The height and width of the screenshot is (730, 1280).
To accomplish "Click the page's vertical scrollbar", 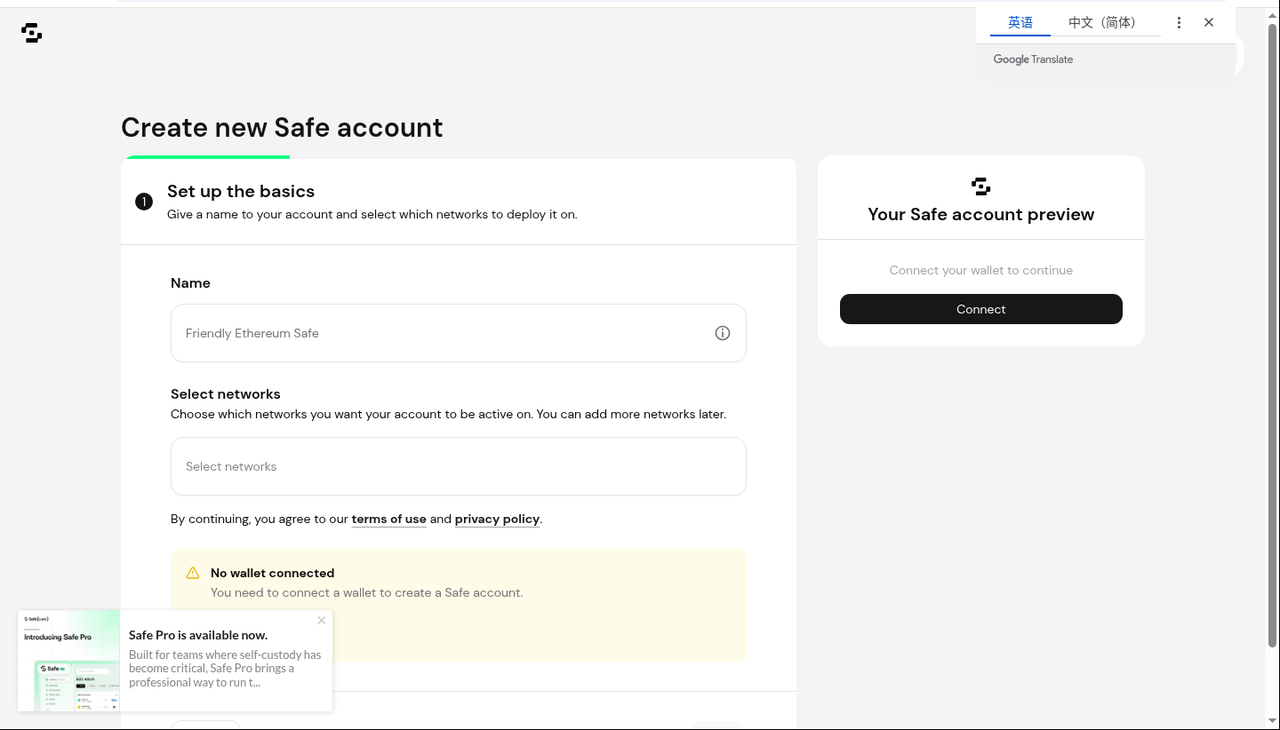I will (1272, 335).
